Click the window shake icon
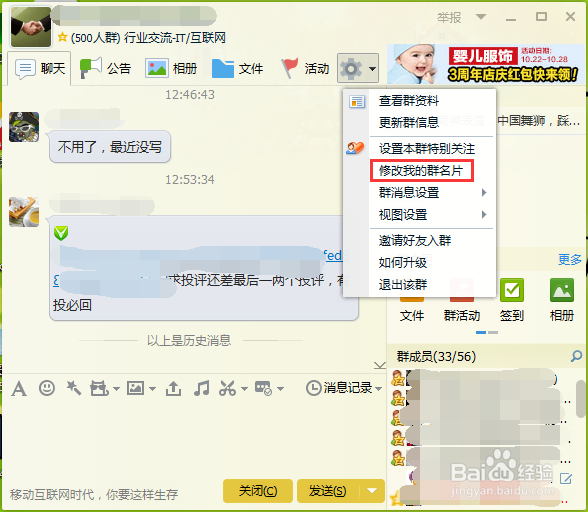Viewport: 588px width, 512px height. [99, 388]
